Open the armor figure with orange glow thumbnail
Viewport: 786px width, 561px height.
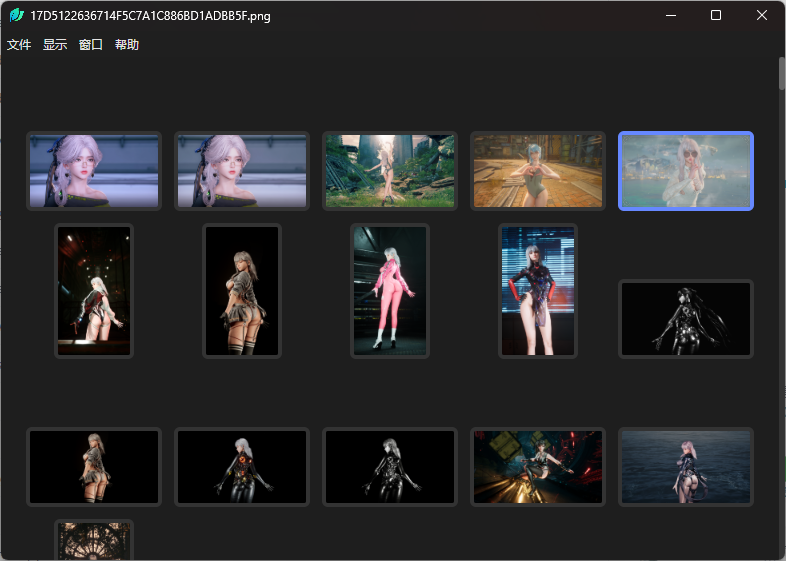pos(242,467)
